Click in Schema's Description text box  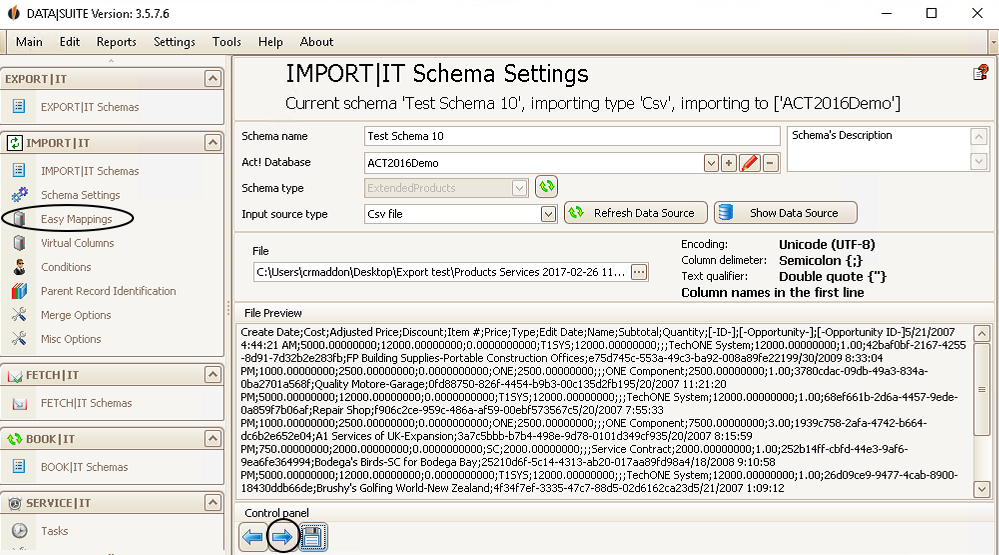click(879, 149)
